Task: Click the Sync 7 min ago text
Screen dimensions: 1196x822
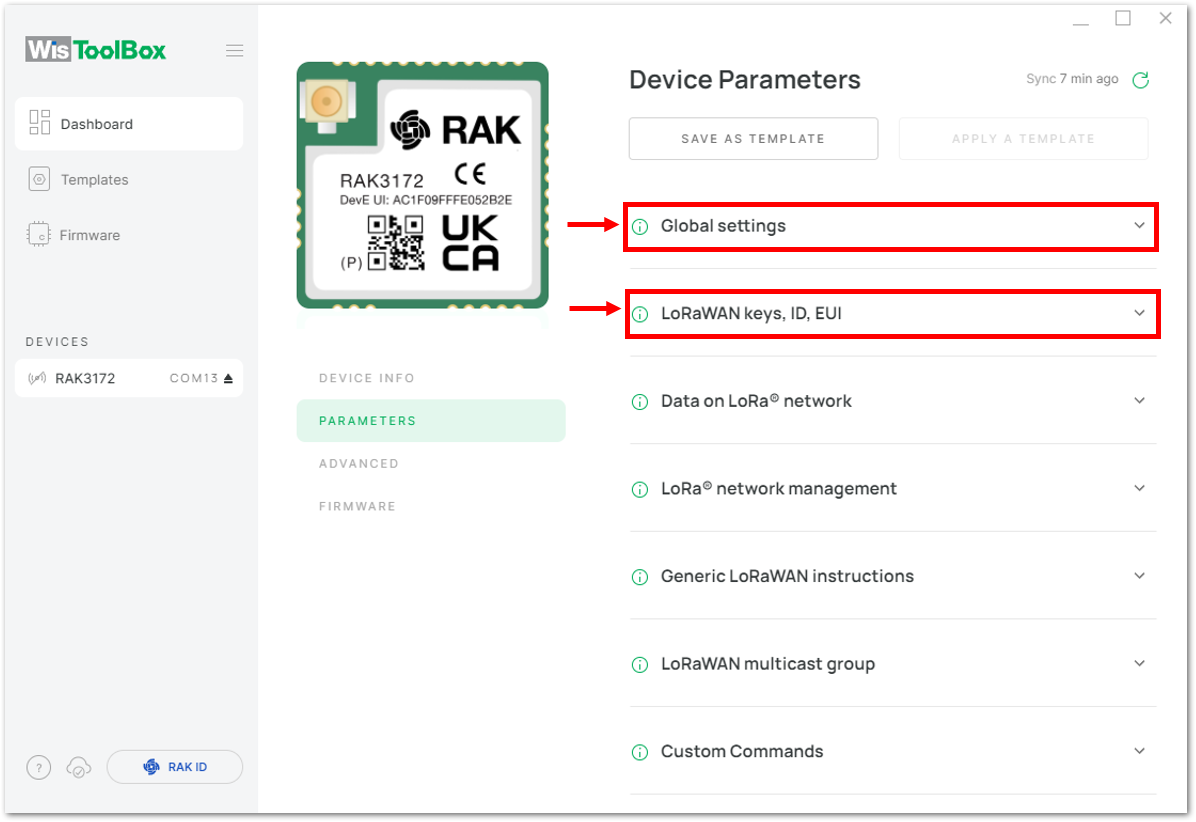Action: pos(1072,79)
